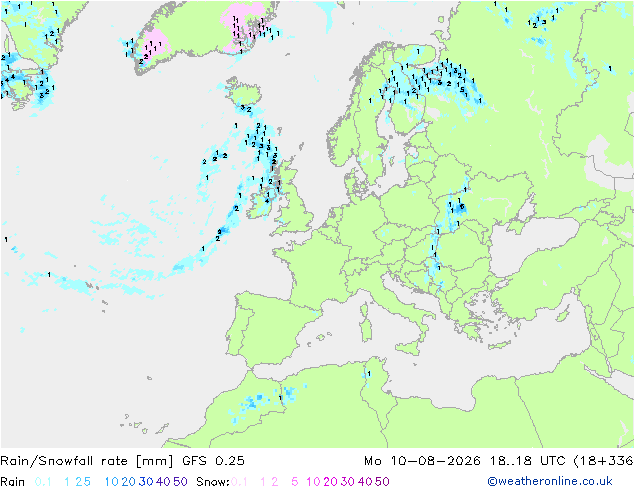Click the date 'Mo 10-08-2026'
The image size is (634, 490).
(422, 461)
